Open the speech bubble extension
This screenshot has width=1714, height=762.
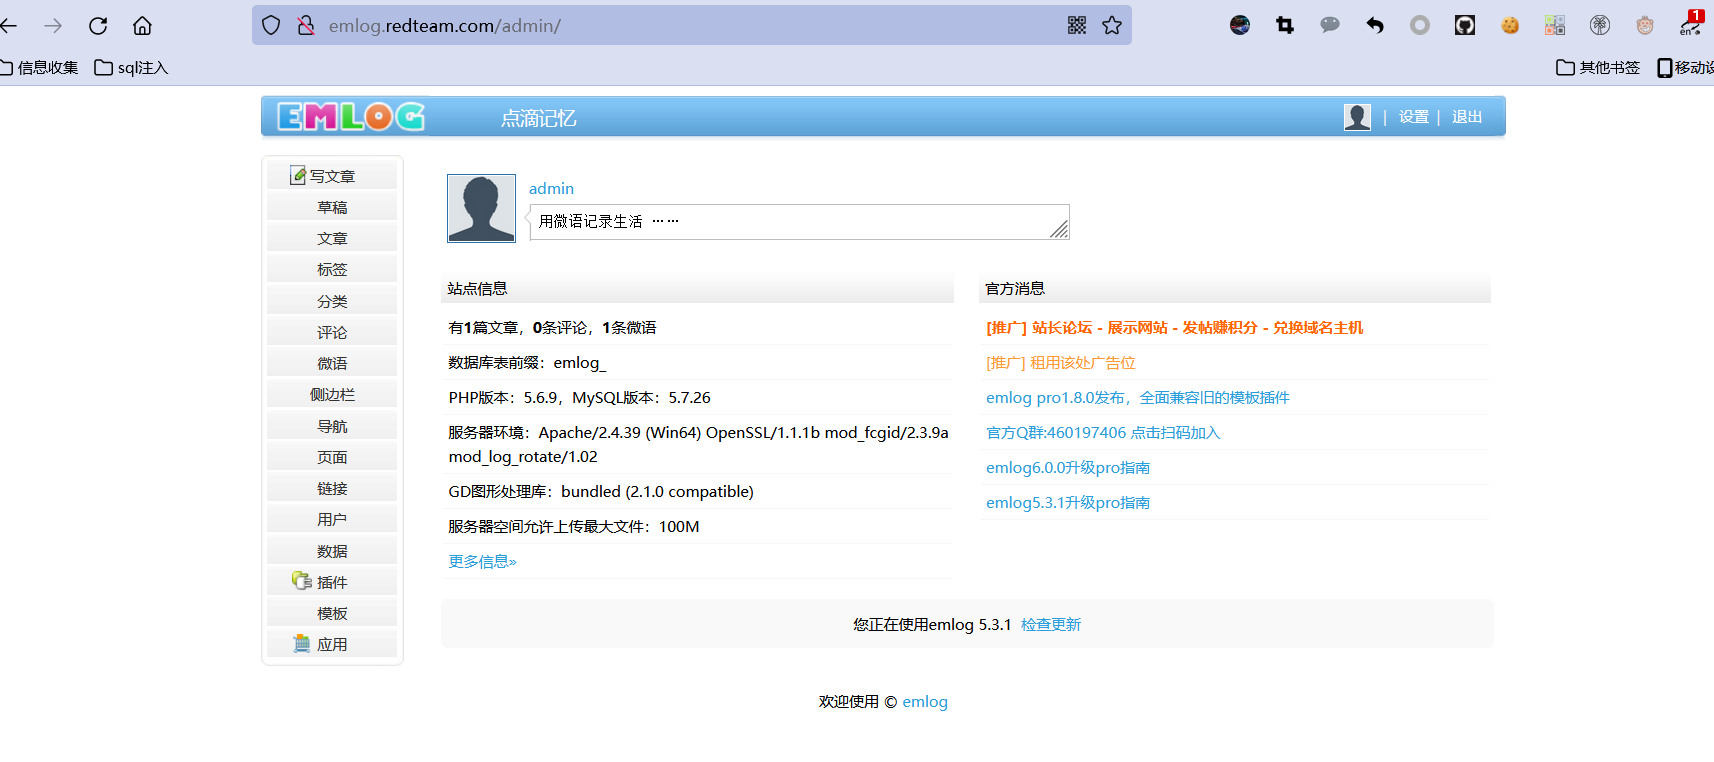pos(1330,26)
